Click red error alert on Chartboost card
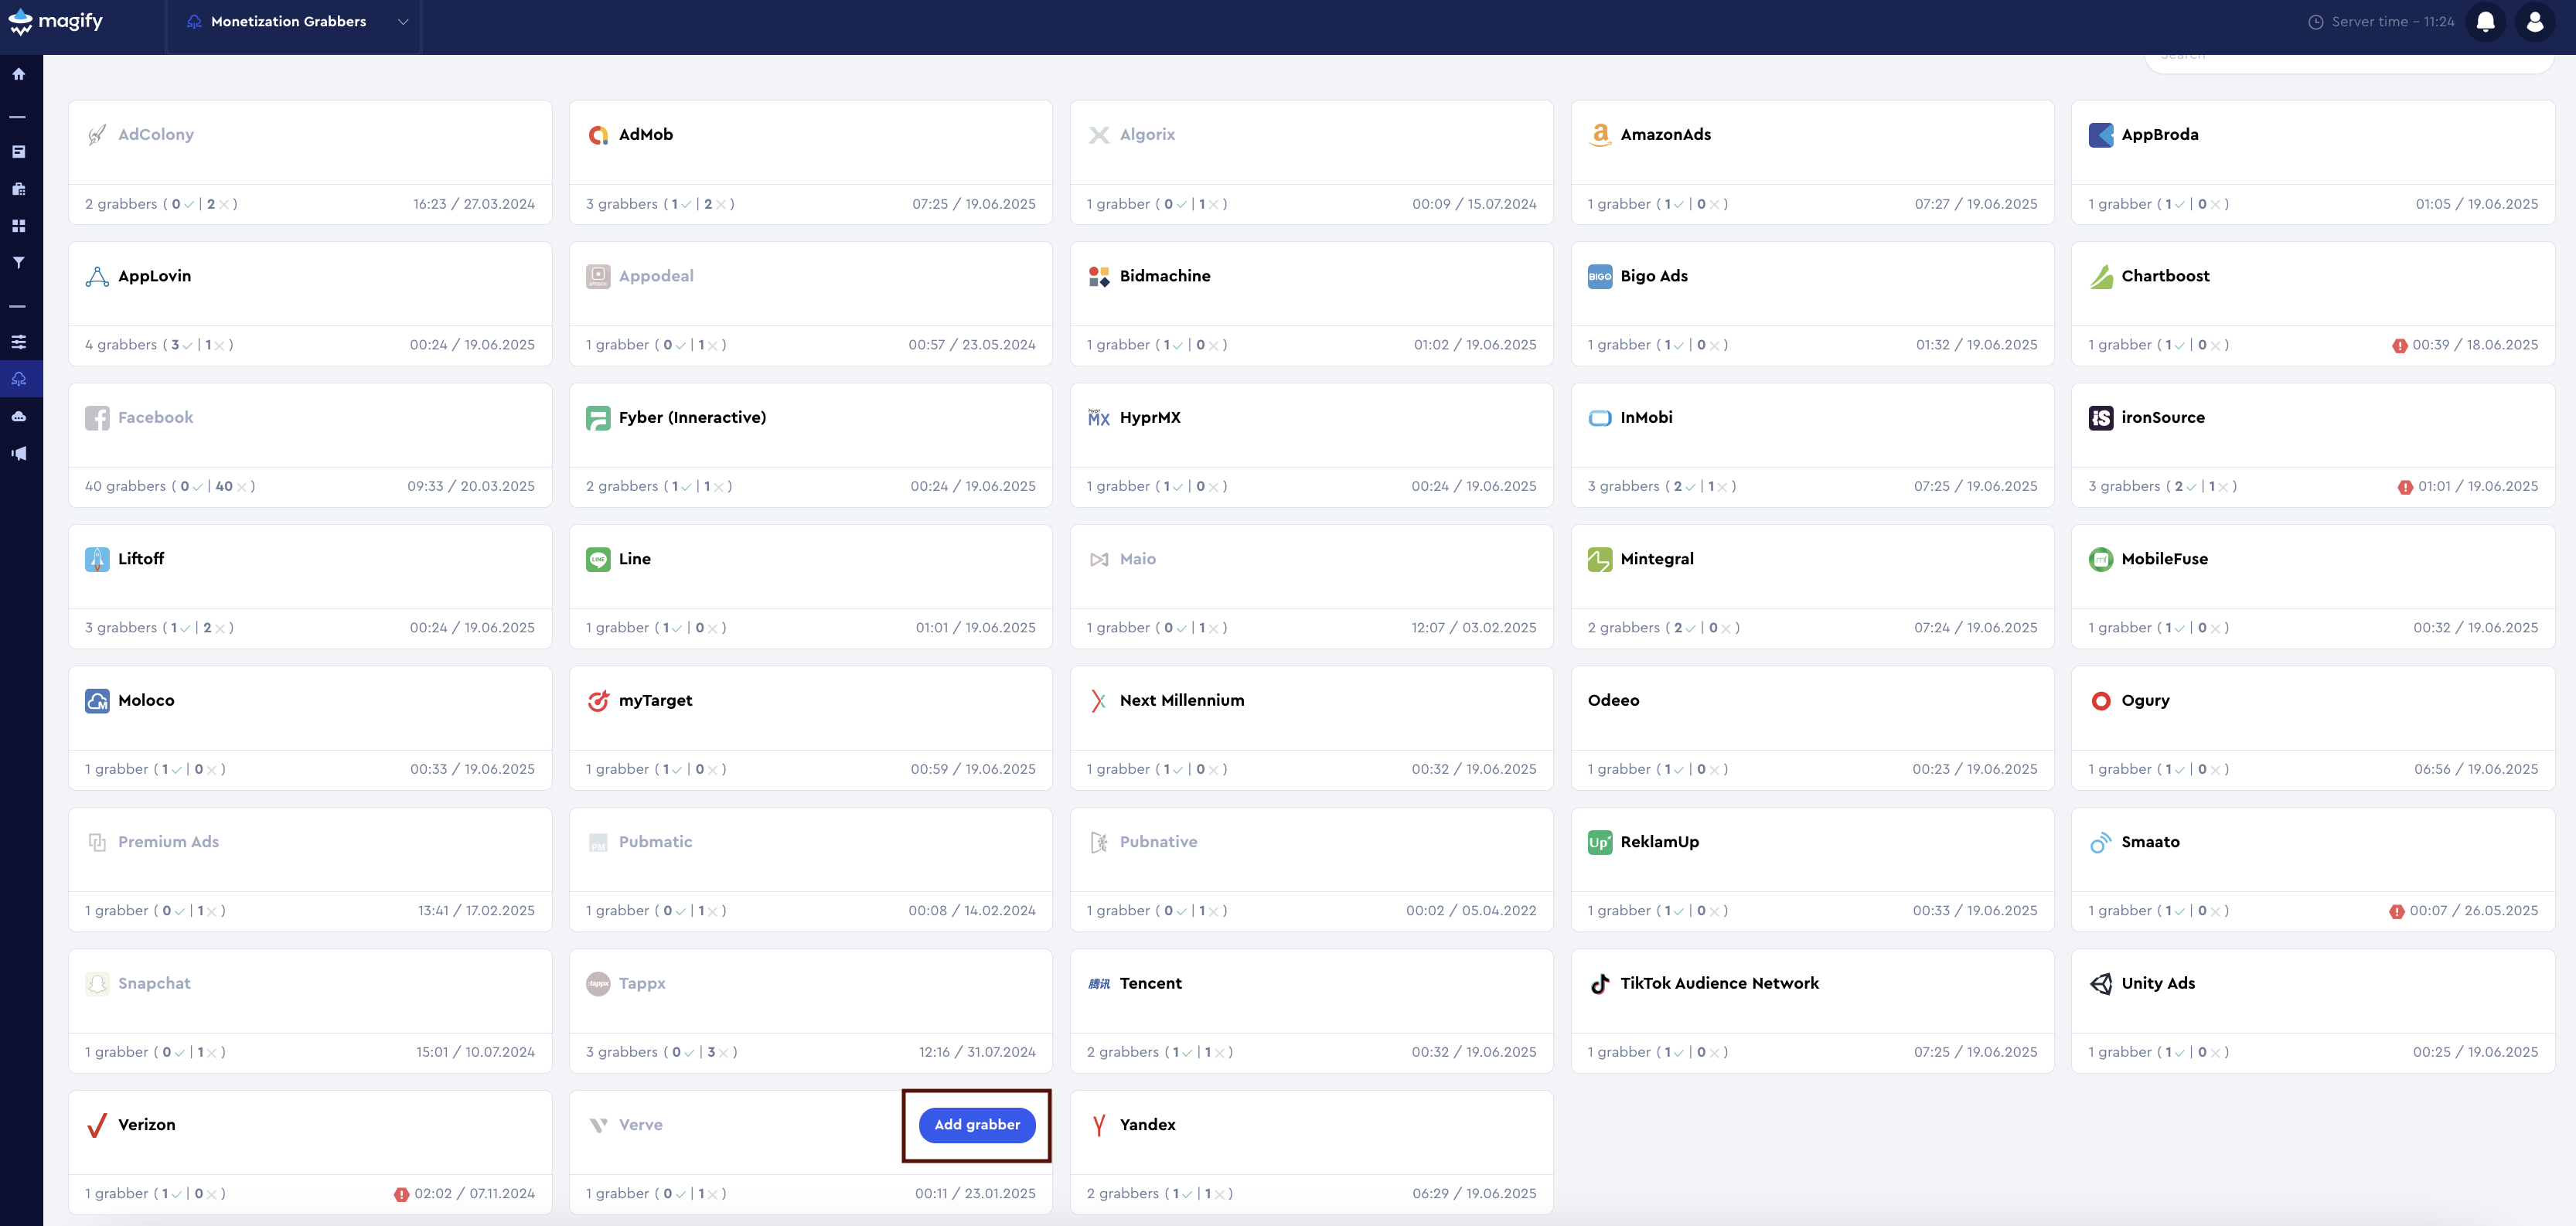The image size is (2576, 1226). click(x=2399, y=346)
